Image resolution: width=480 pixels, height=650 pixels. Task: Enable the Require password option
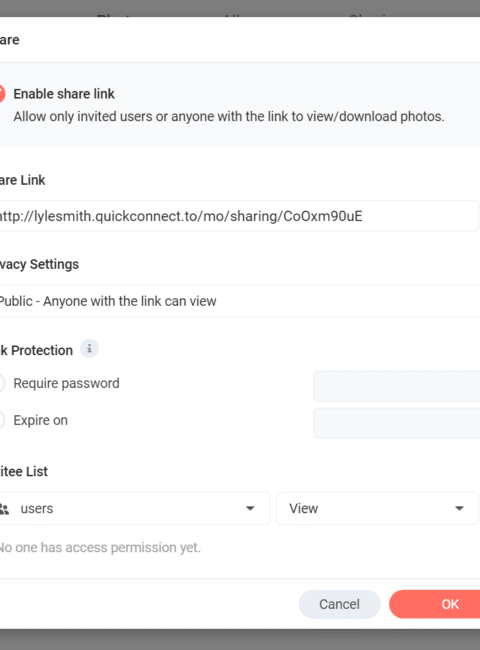(x=2, y=383)
